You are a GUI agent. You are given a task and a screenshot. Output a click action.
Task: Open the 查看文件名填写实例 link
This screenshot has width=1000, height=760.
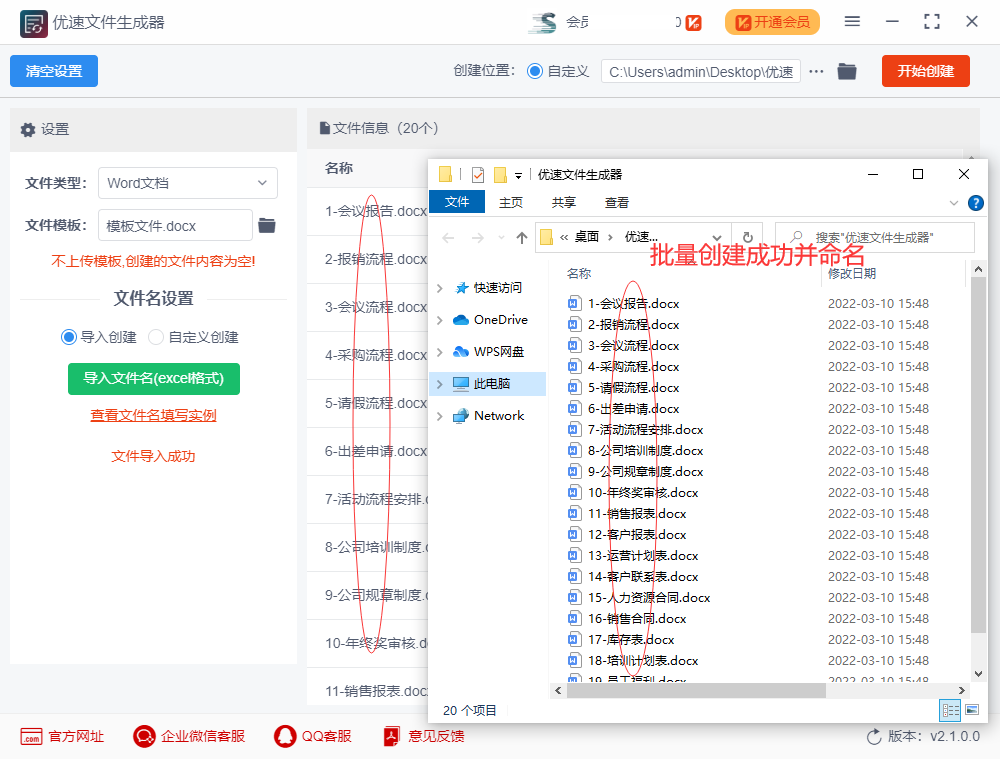pyautogui.click(x=152, y=415)
